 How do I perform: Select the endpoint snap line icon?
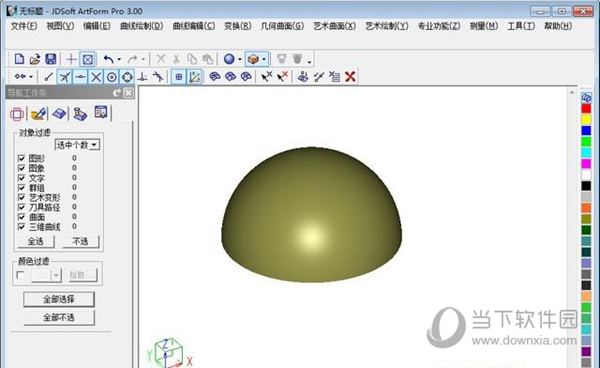[x=49, y=77]
